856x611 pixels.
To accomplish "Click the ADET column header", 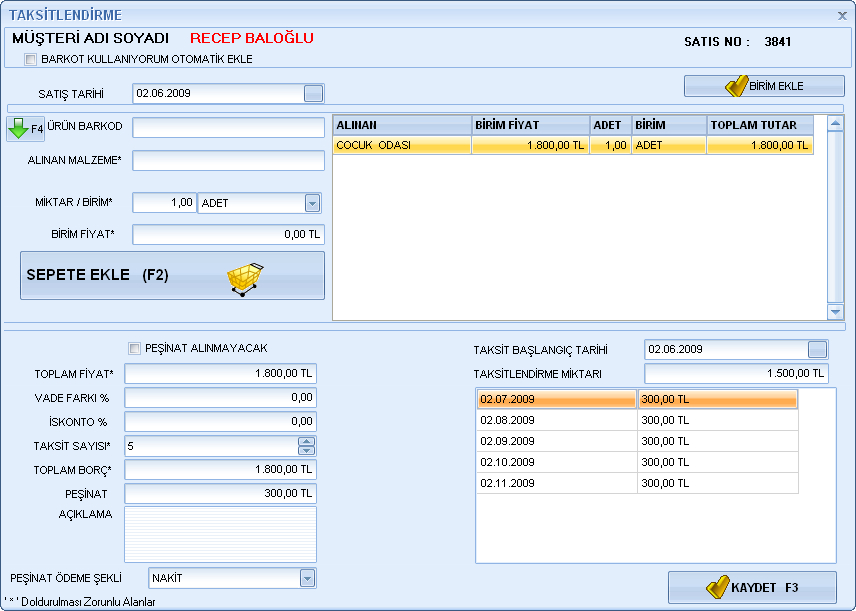I will [x=611, y=125].
